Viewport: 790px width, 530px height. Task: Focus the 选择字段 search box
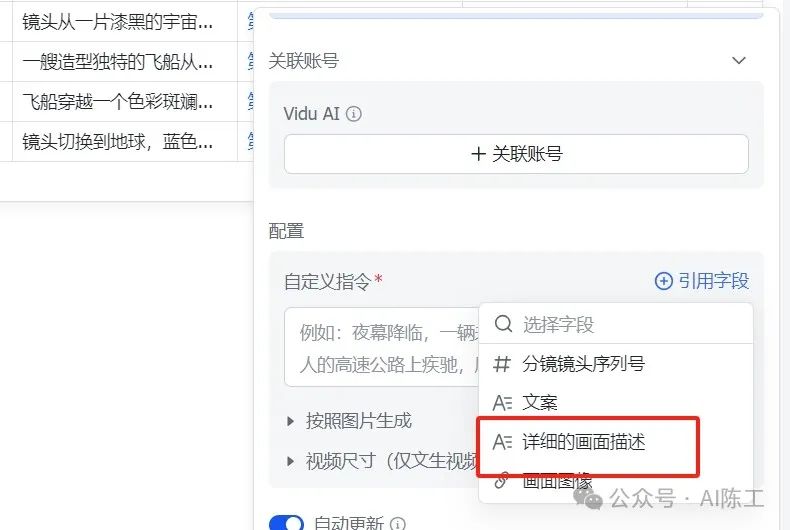pyautogui.click(x=616, y=324)
